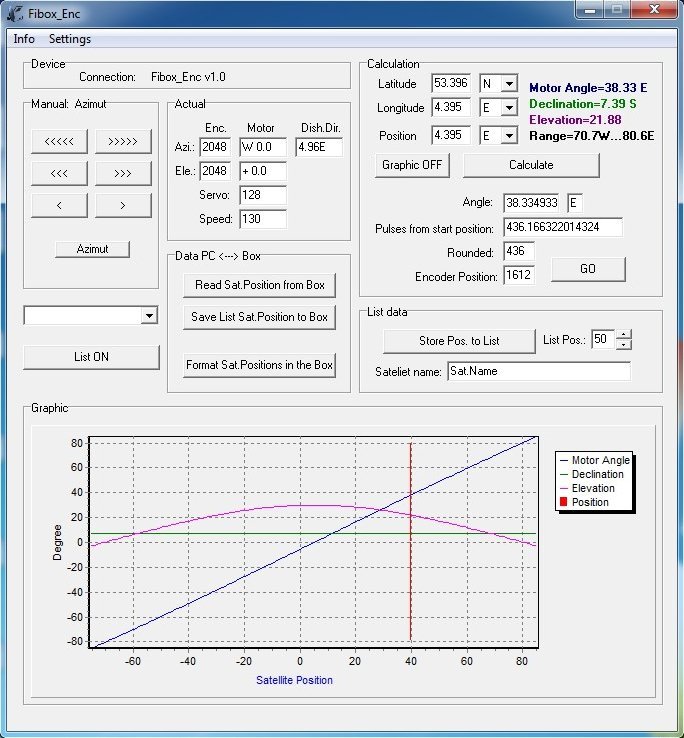
Task: Open the Settings menu
Action: 70,39
